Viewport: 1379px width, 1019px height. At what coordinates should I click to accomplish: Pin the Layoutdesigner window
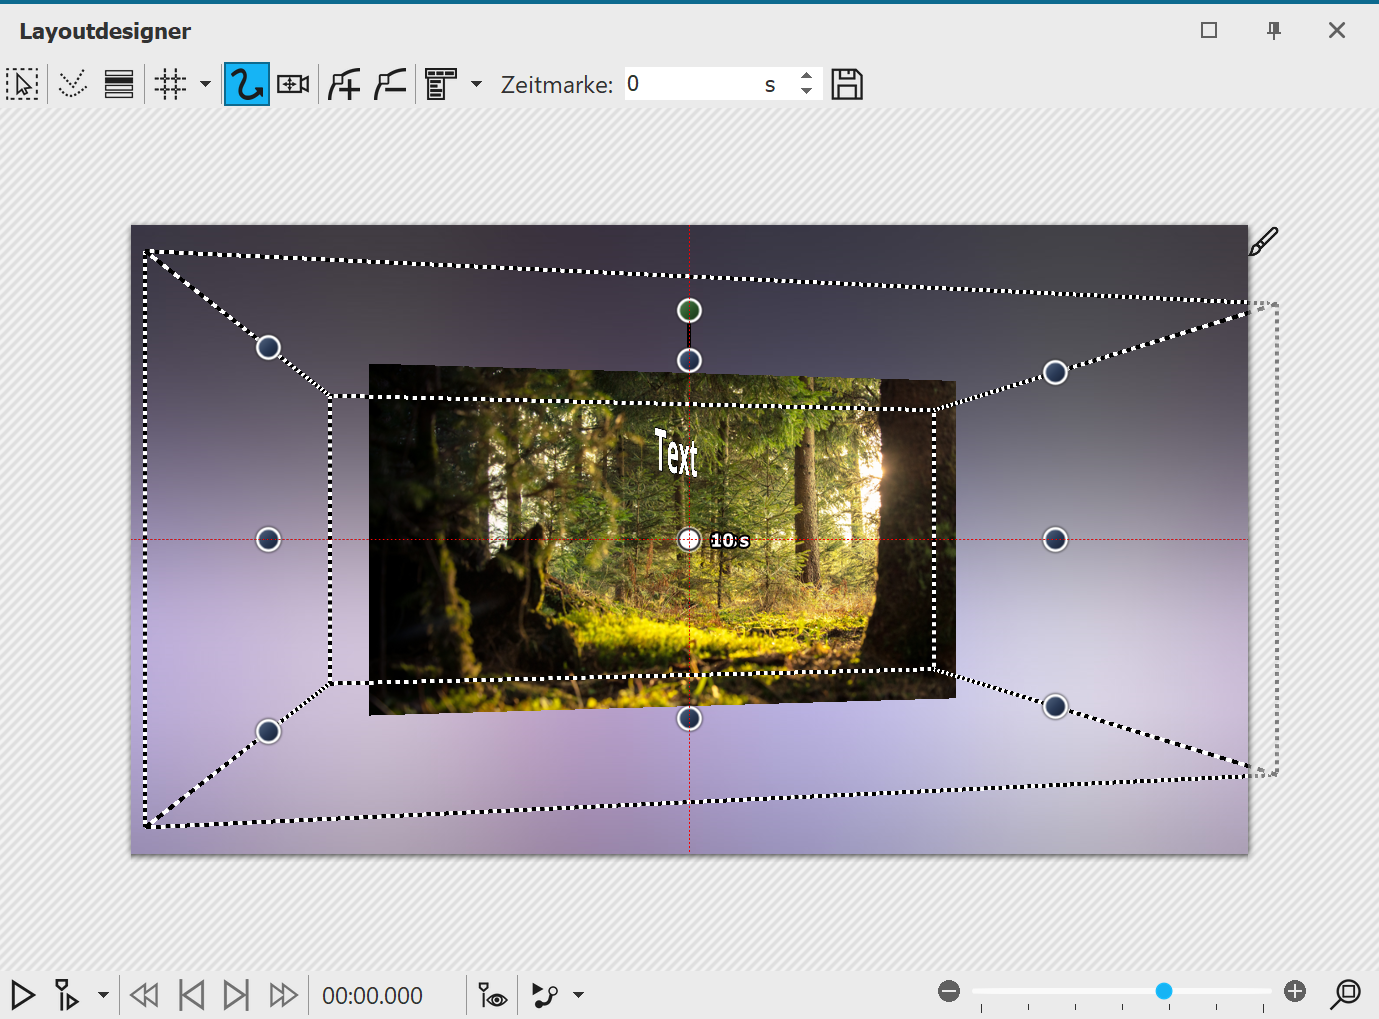point(1272,31)
